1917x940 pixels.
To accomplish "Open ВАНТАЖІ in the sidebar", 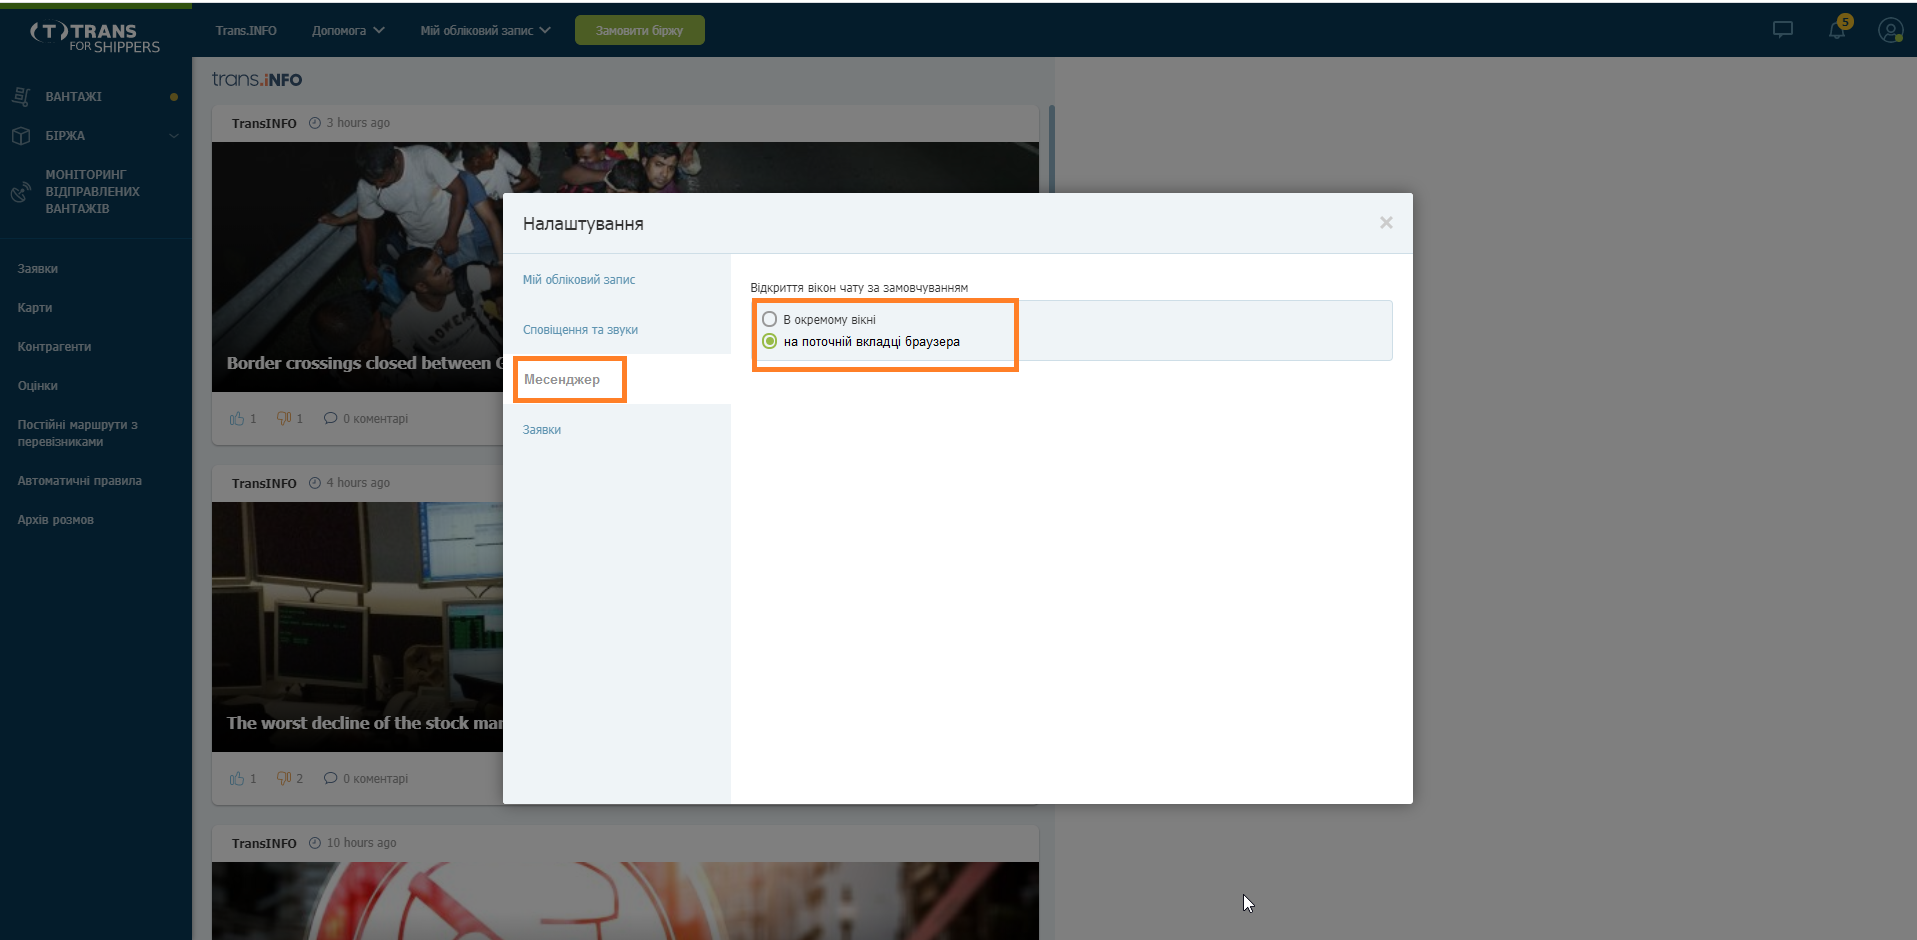I will point(73,97).
